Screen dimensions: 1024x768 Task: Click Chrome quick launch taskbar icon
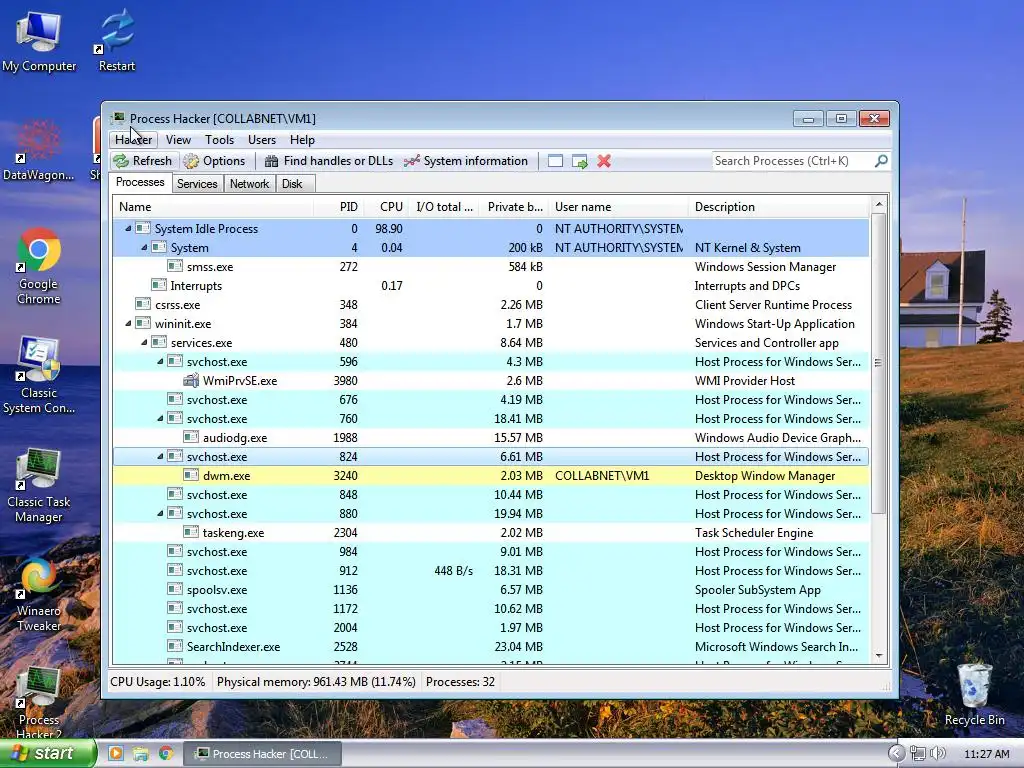coord(166,754)
